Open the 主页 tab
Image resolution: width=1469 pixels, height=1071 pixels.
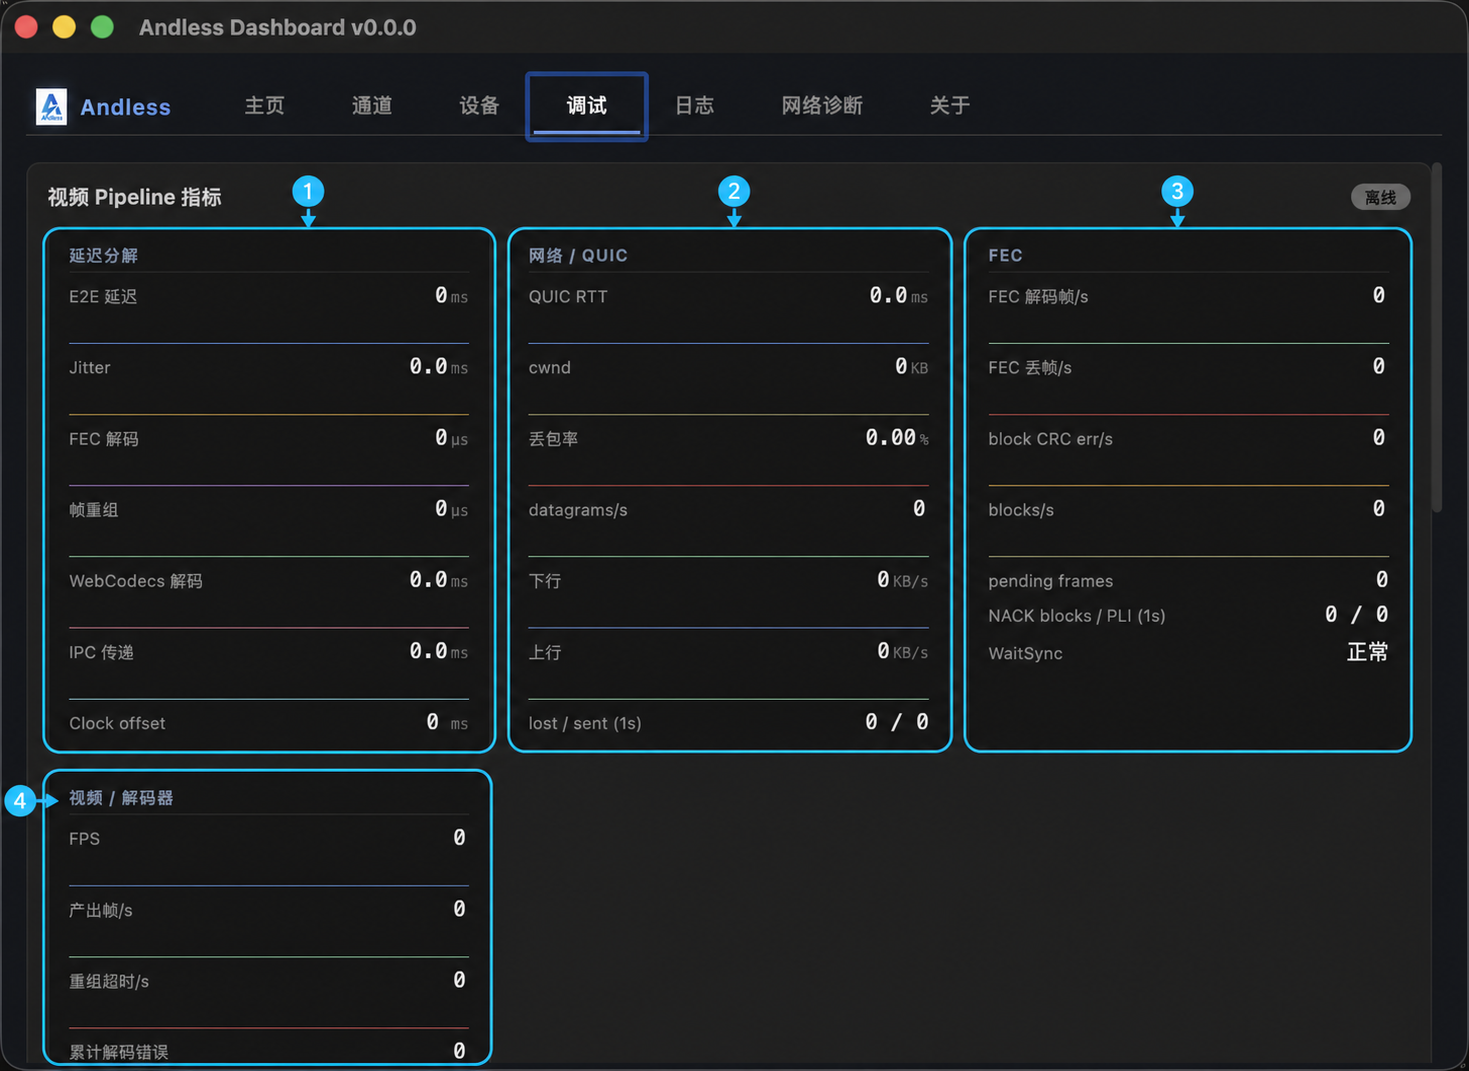coord(265,105)
